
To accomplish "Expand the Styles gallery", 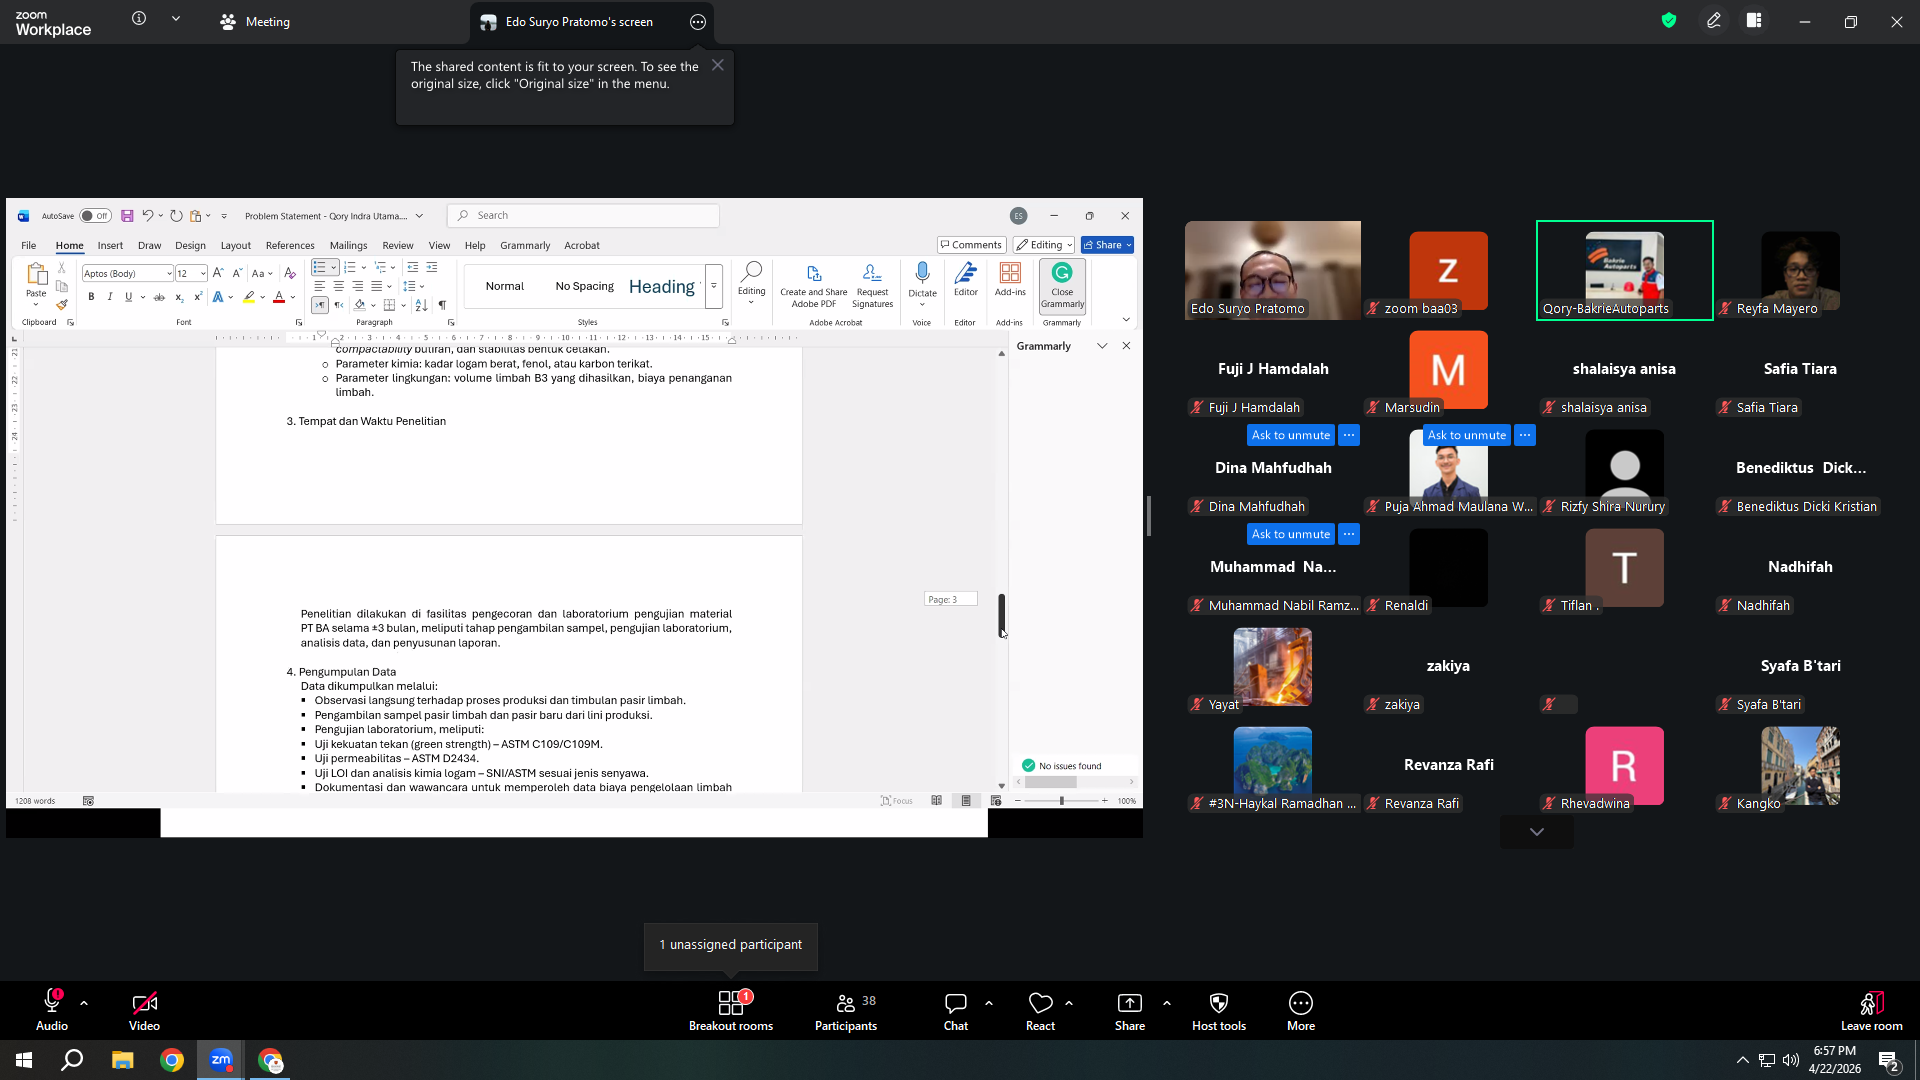I will (714, 286).
